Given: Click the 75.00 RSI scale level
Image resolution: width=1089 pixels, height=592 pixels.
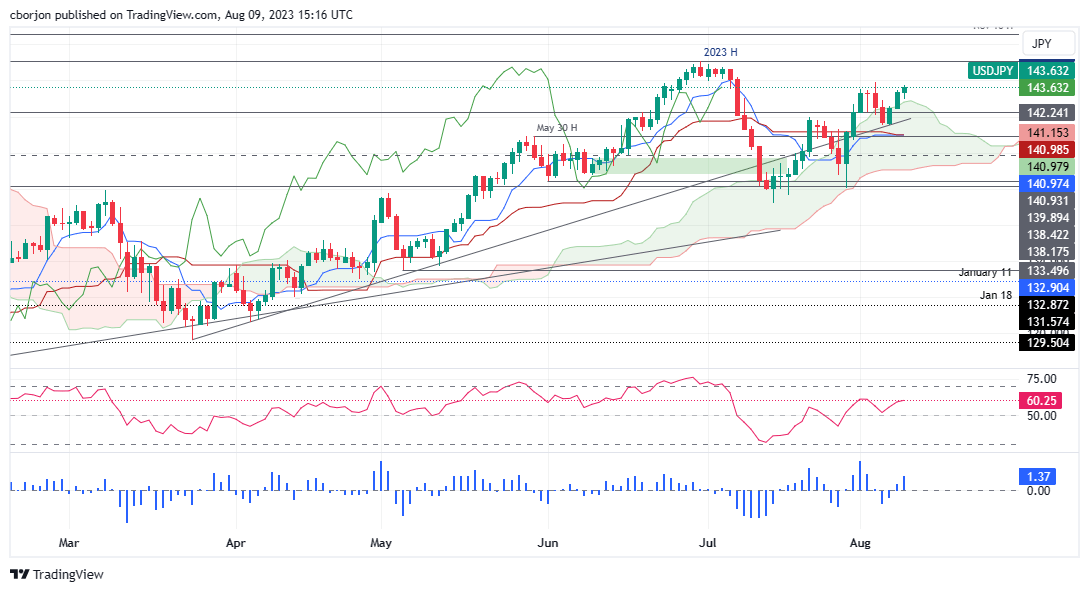Looking at the screenshot, I should (1040, 379).
